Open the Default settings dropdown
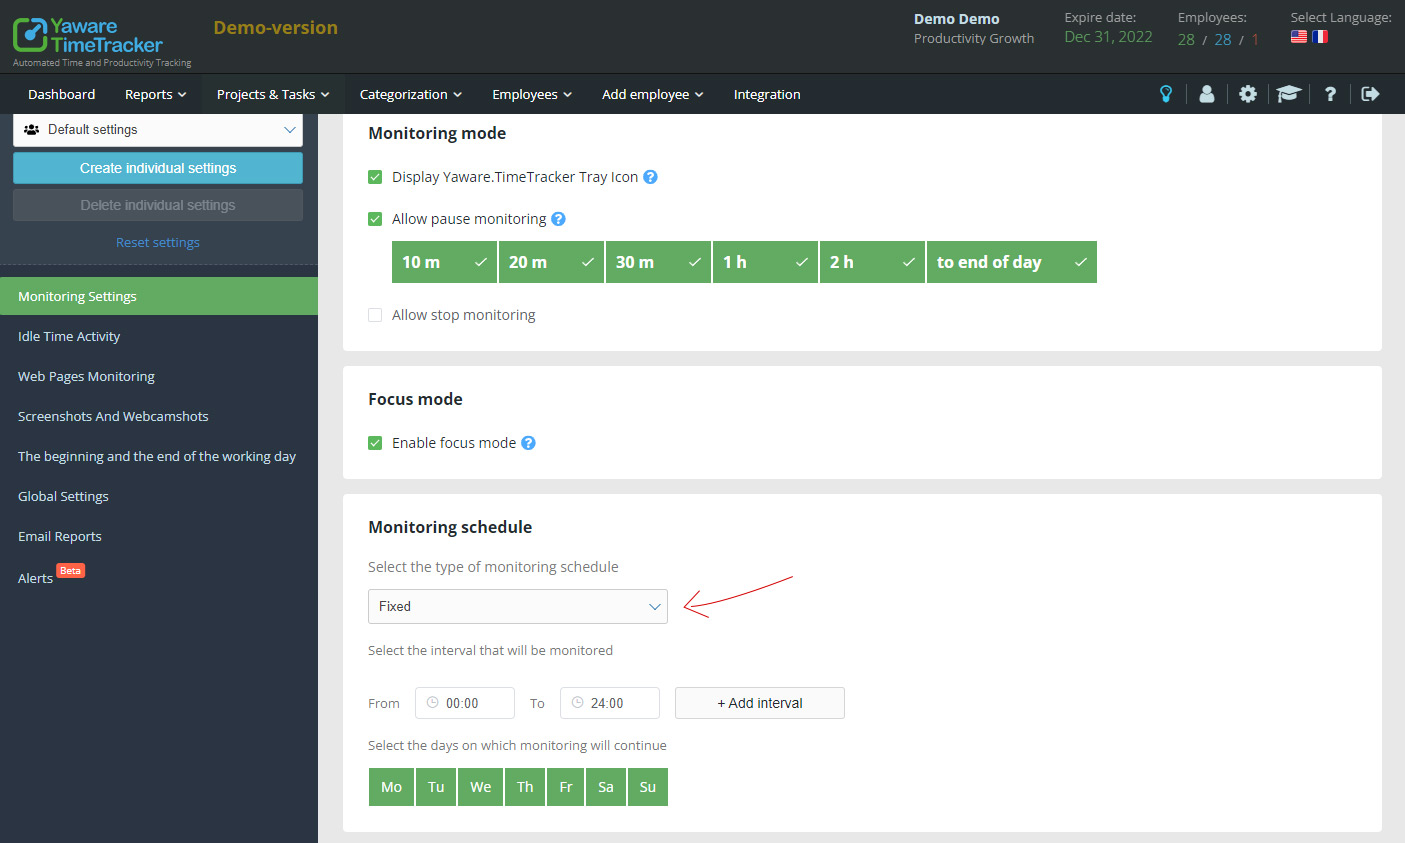The width and height of the screenshot is (1405, 843). pos(158,130)
